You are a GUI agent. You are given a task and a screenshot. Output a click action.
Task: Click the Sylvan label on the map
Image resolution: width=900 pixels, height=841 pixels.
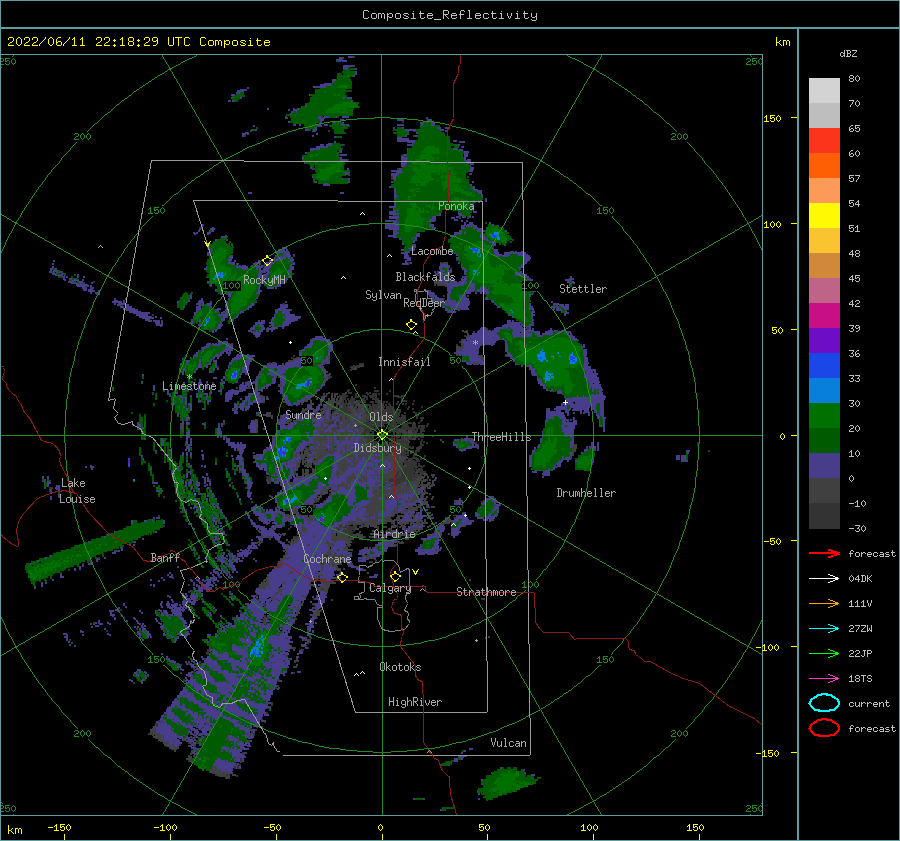tap(383, 295)
